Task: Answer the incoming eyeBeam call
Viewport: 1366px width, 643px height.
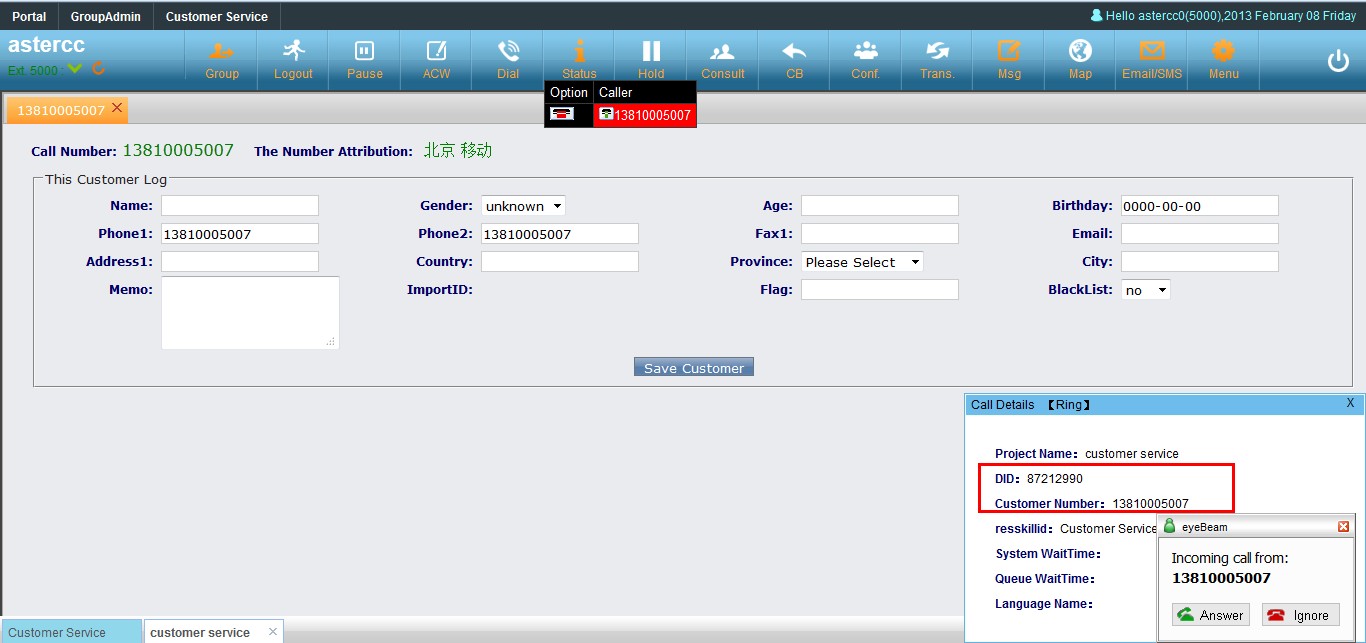Action: pos(1210,615)
